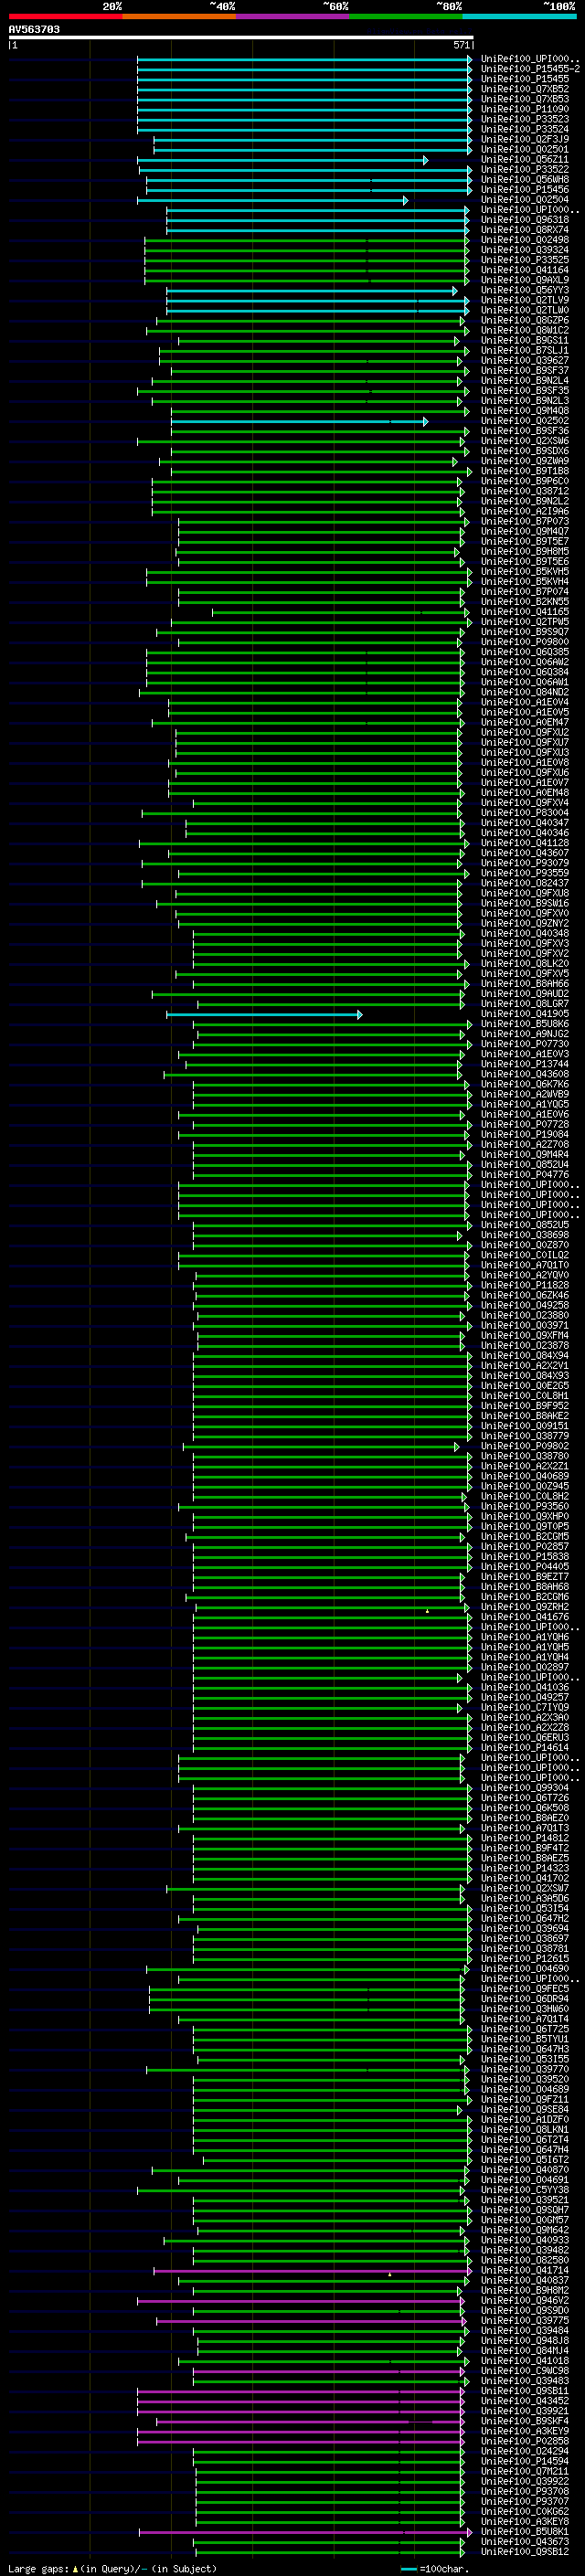Click the cyan ~100% identity legend segment
This screenshot has height=2576, width=585.
520,16
